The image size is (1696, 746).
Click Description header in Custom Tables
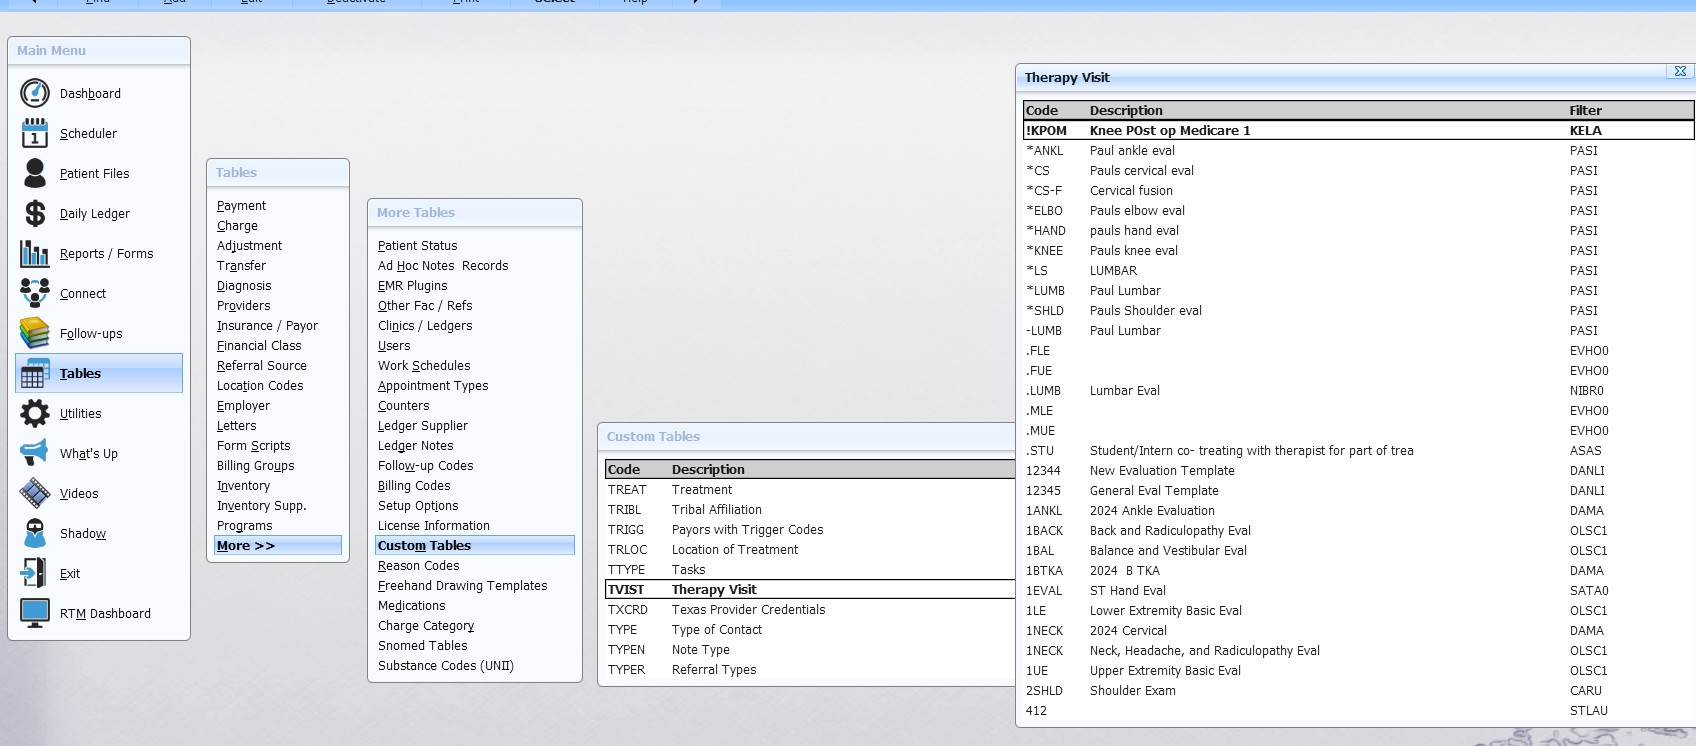[x=708, y=469]
